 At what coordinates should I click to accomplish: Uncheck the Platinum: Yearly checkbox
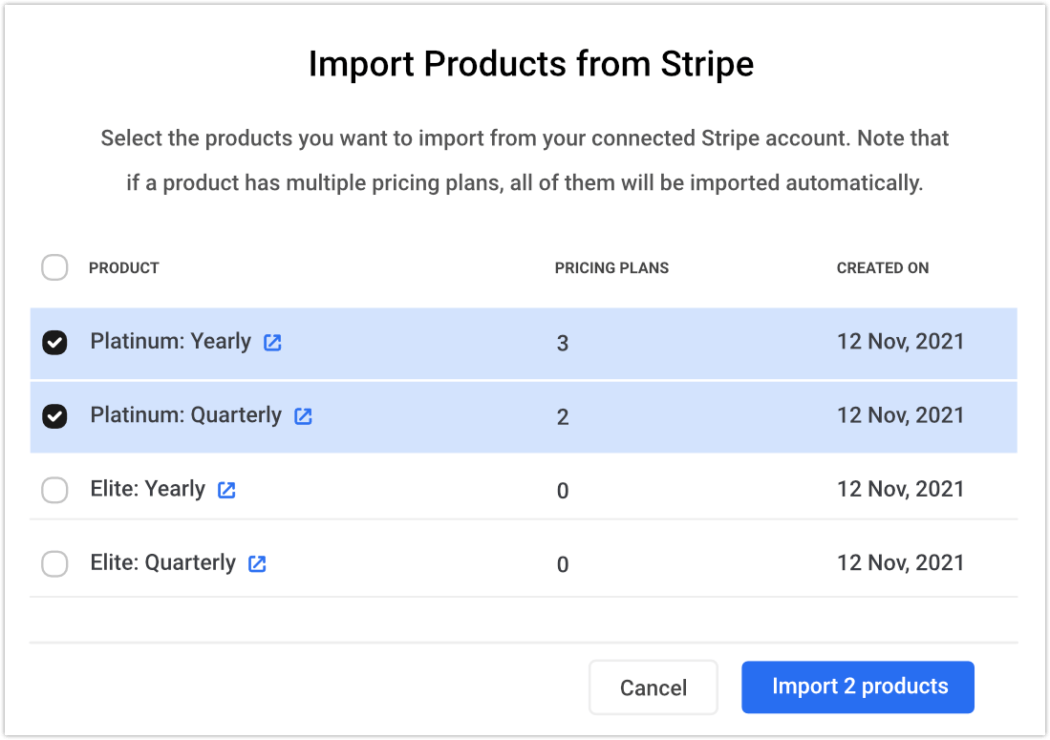55,341
